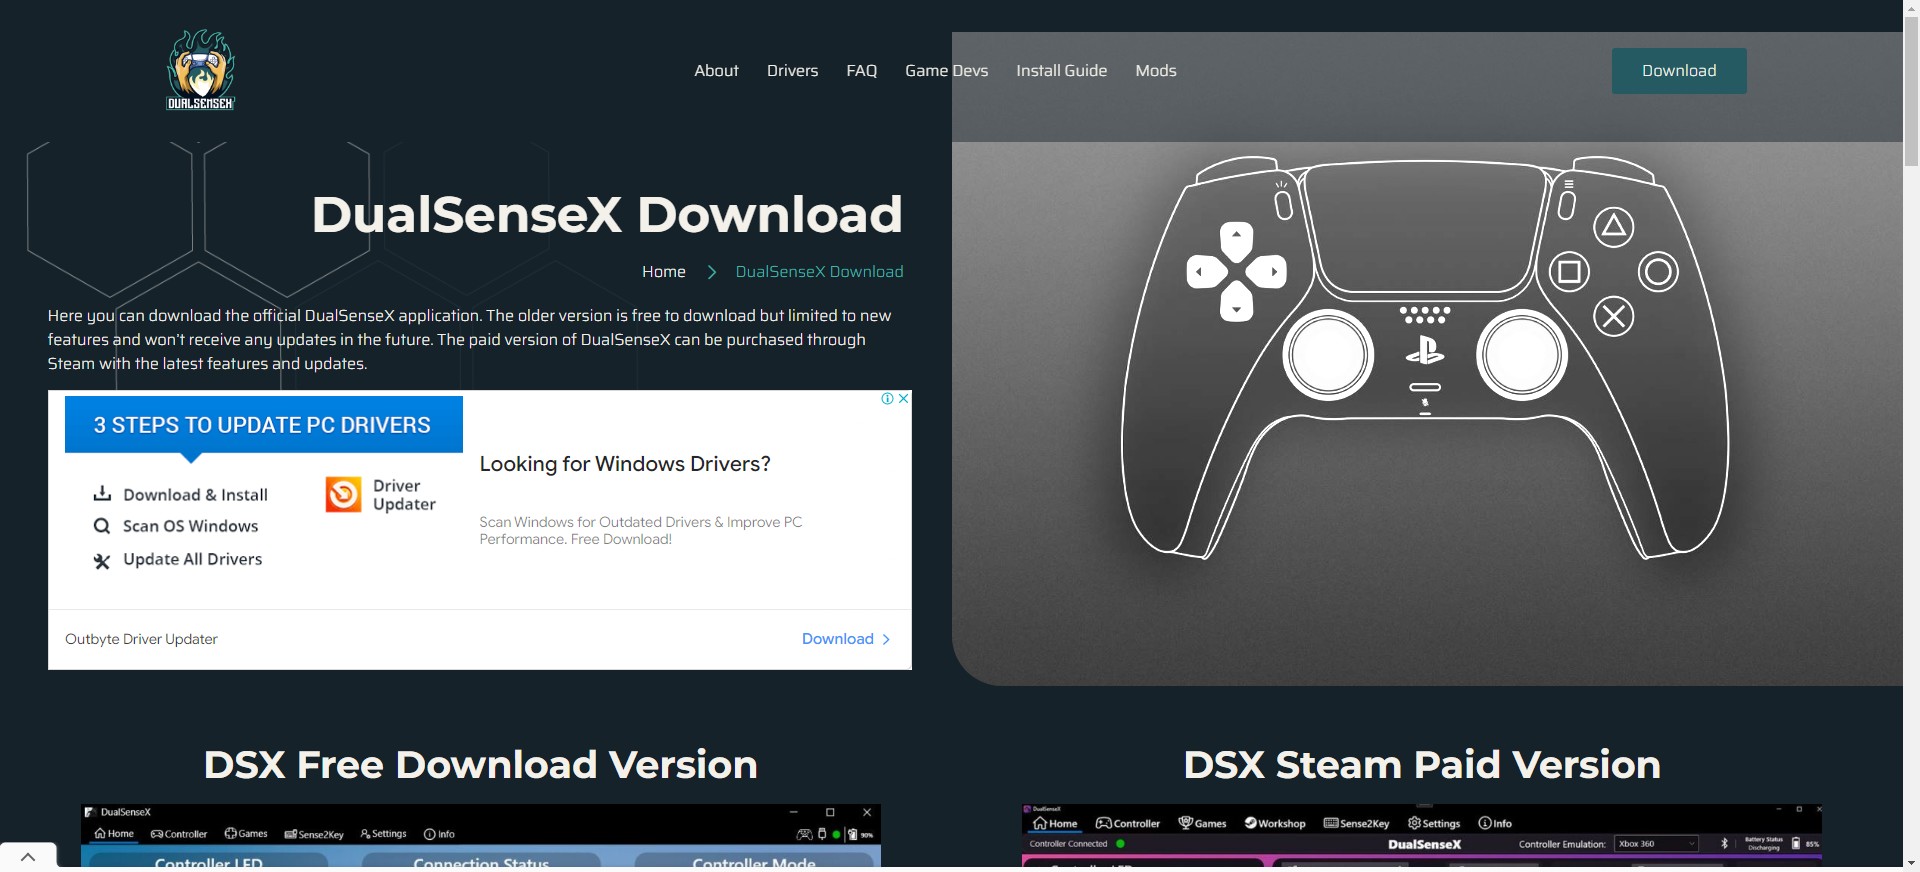Click the page description paragraph text
The width and height of the screenshot is (1920, 872).
(x=470, y=340)
